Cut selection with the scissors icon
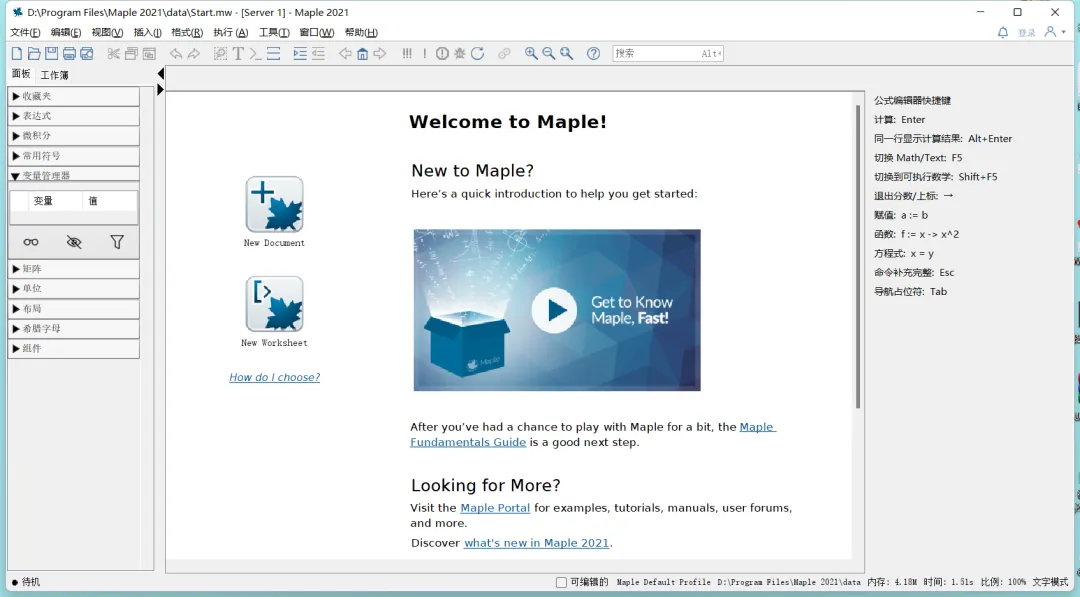The width and height of the screenshot is (1080, 597). tap(114, 54)
